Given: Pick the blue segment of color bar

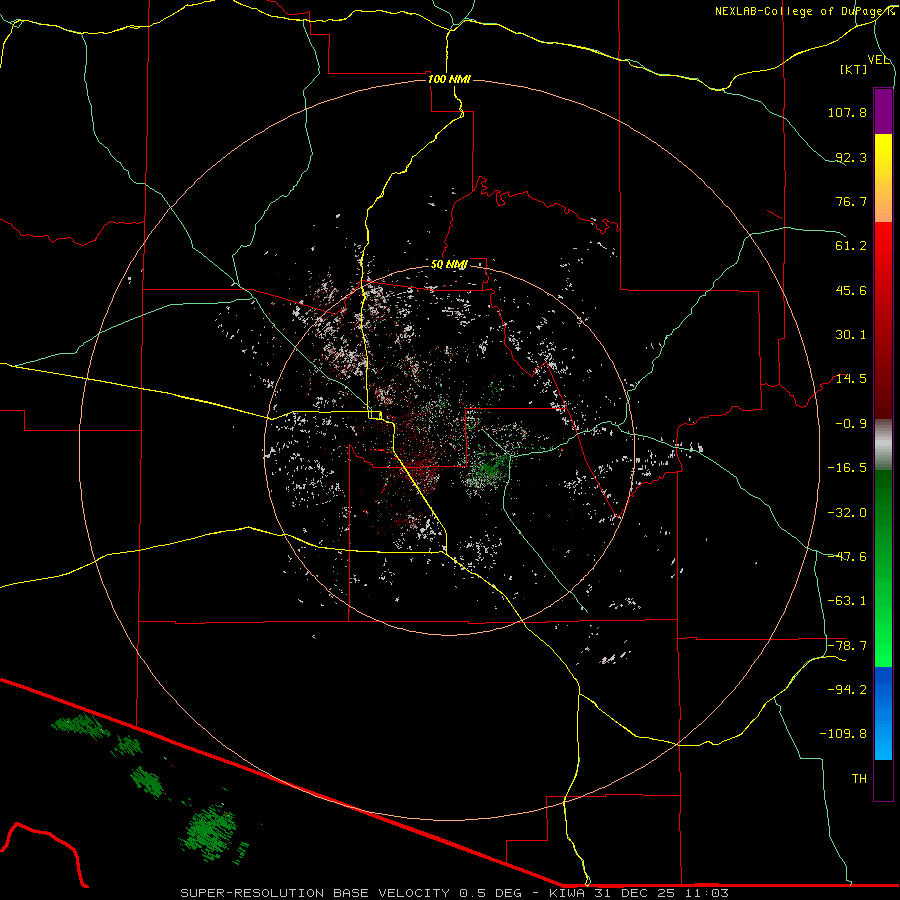Looking at the screenshot, I should (x=883, y=713).
